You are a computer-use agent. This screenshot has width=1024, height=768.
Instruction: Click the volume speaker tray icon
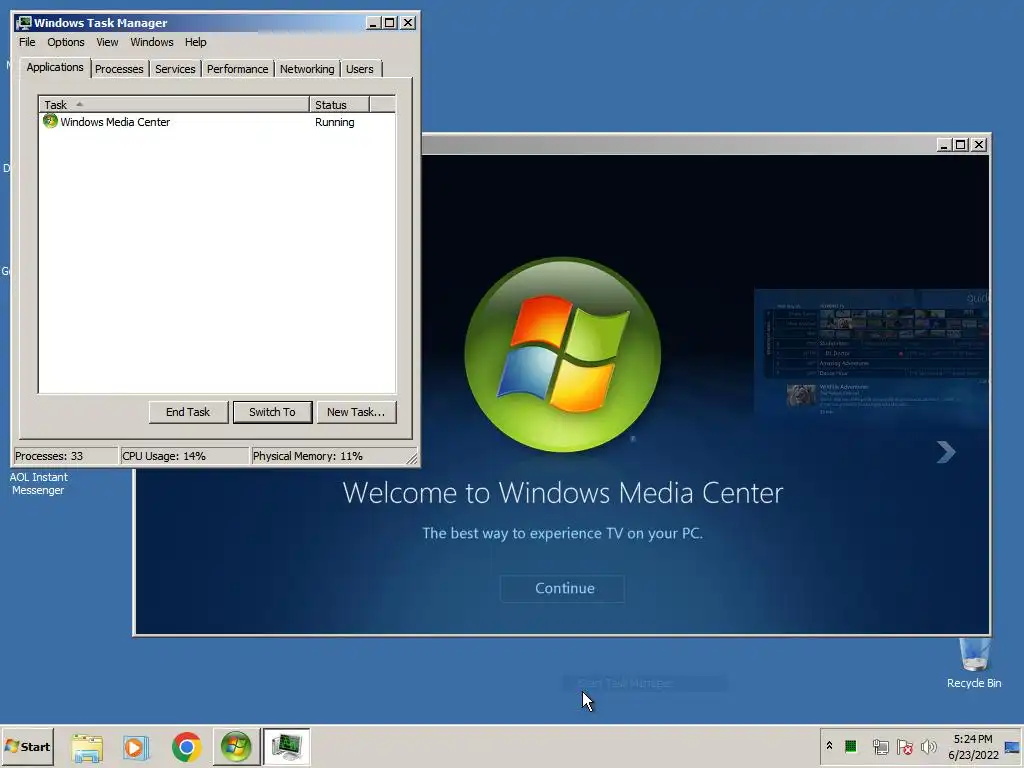click(929, 746)
